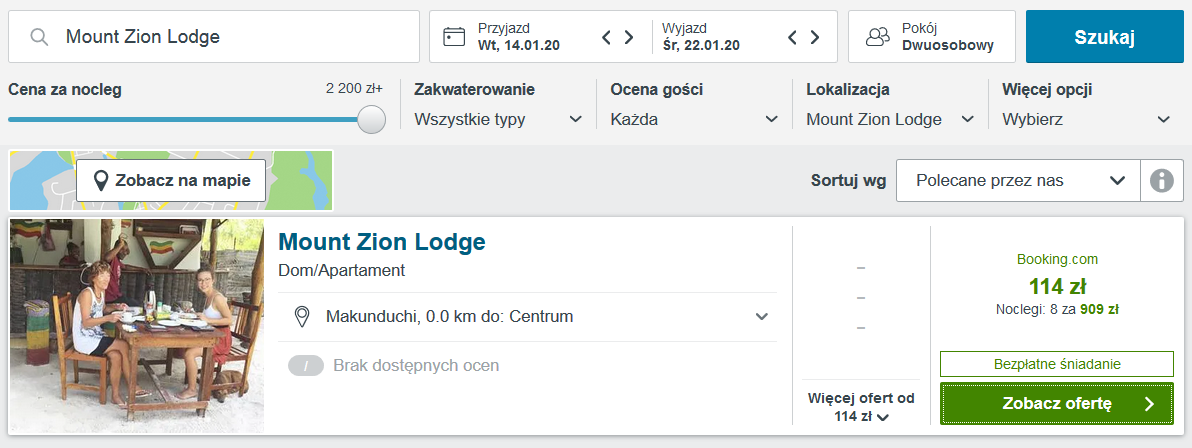Go to previous check-in date arrow
This screenshot has height=448, width=1192.
607,37
